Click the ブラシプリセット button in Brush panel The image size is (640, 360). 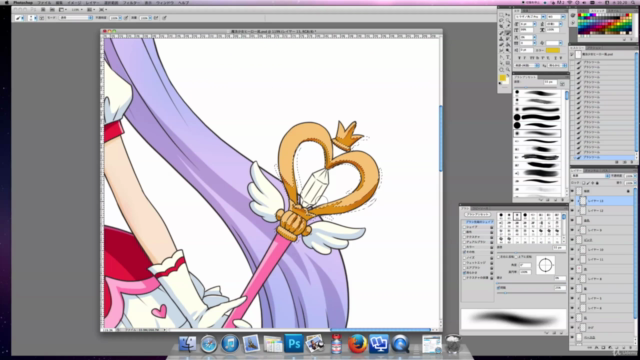pos(478,214)
